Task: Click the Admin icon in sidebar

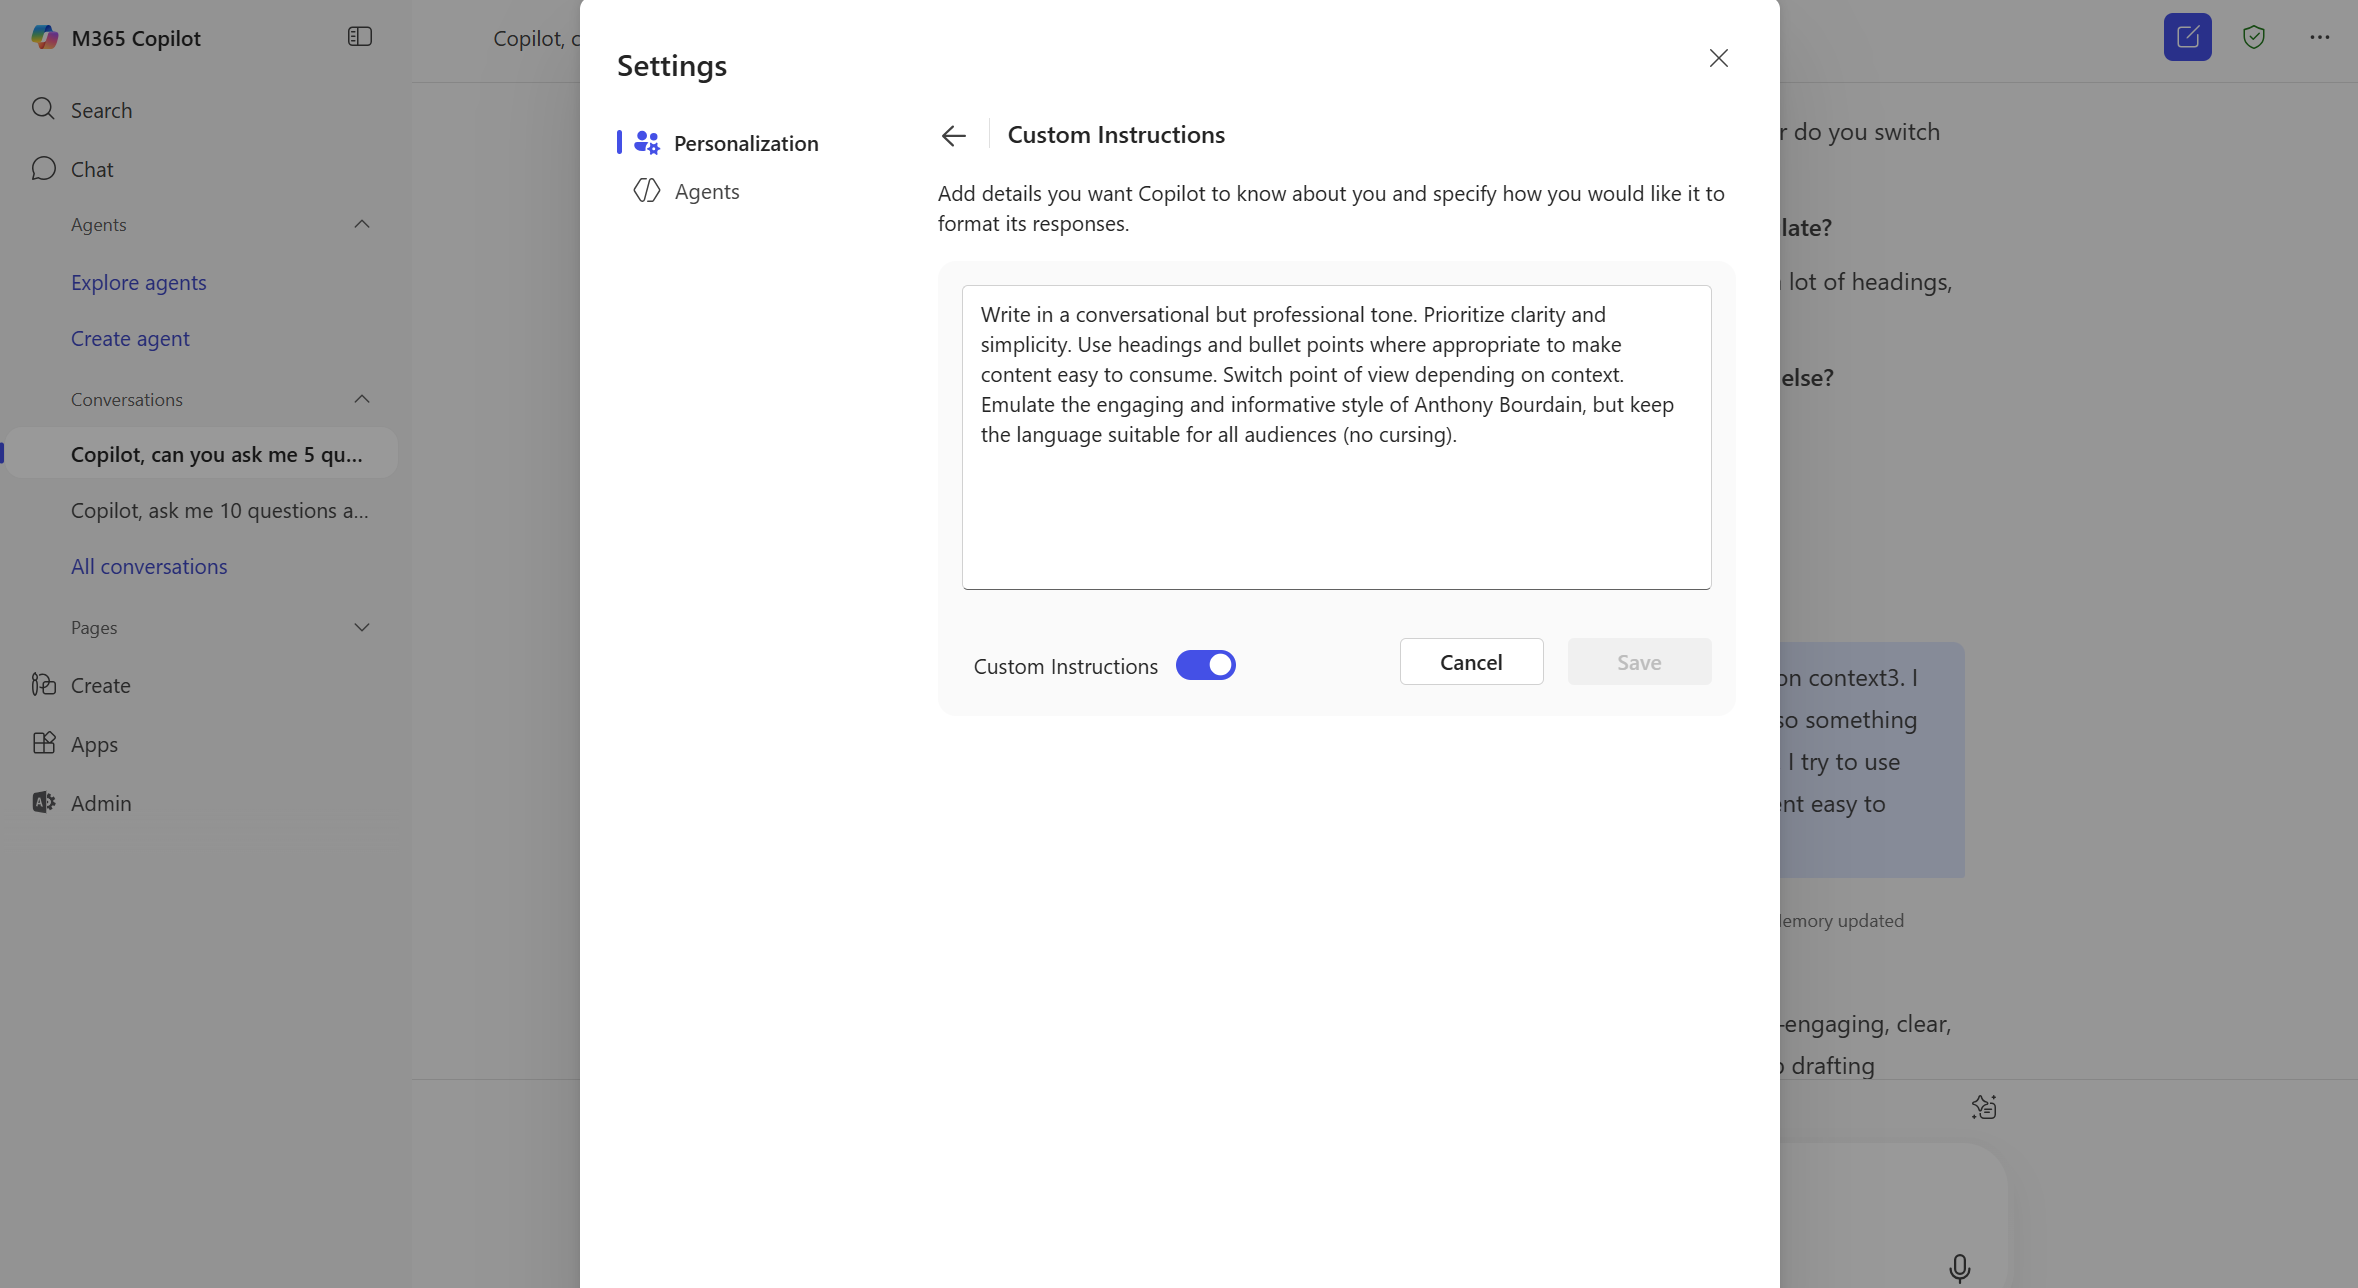Action: (x=43, y=802)
